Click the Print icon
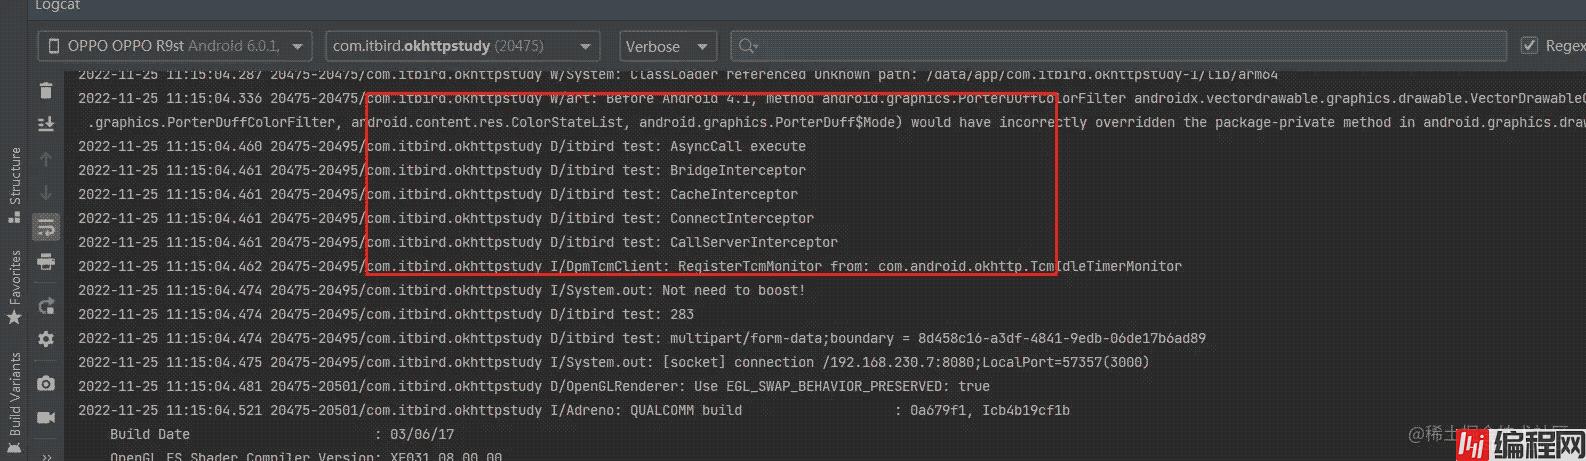This screenshot has height=461, width=1586. tap(46, 262)
